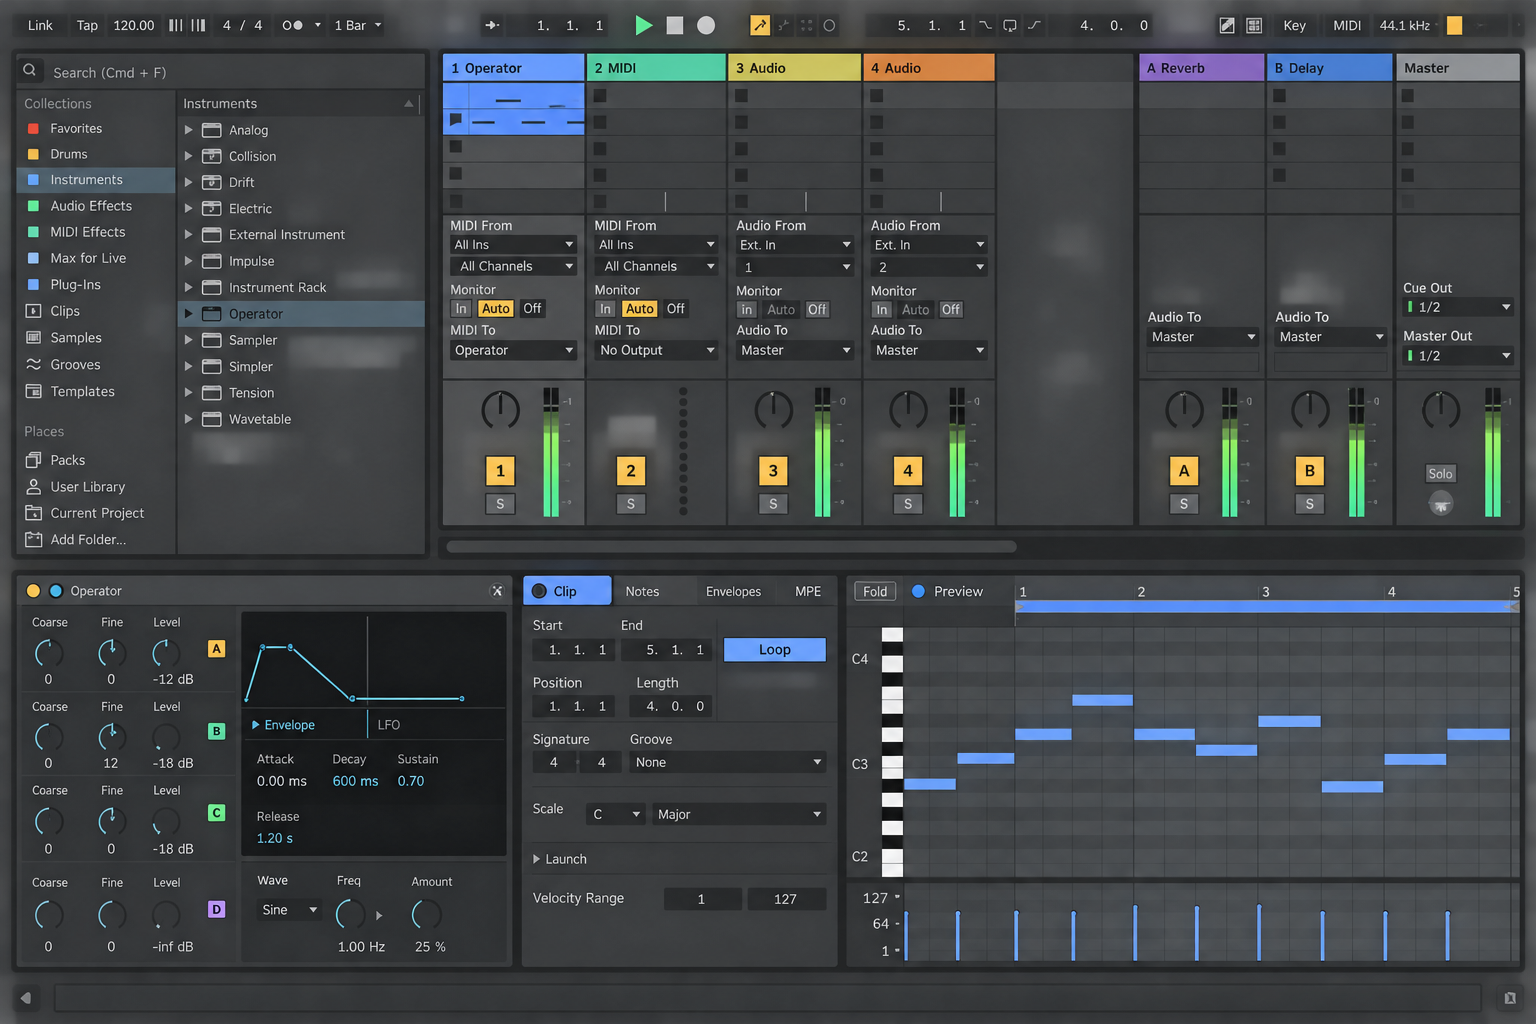Open the Cue Out 1/2 dropdown
1536x1024 pixels.
[x=1458, y=307]
